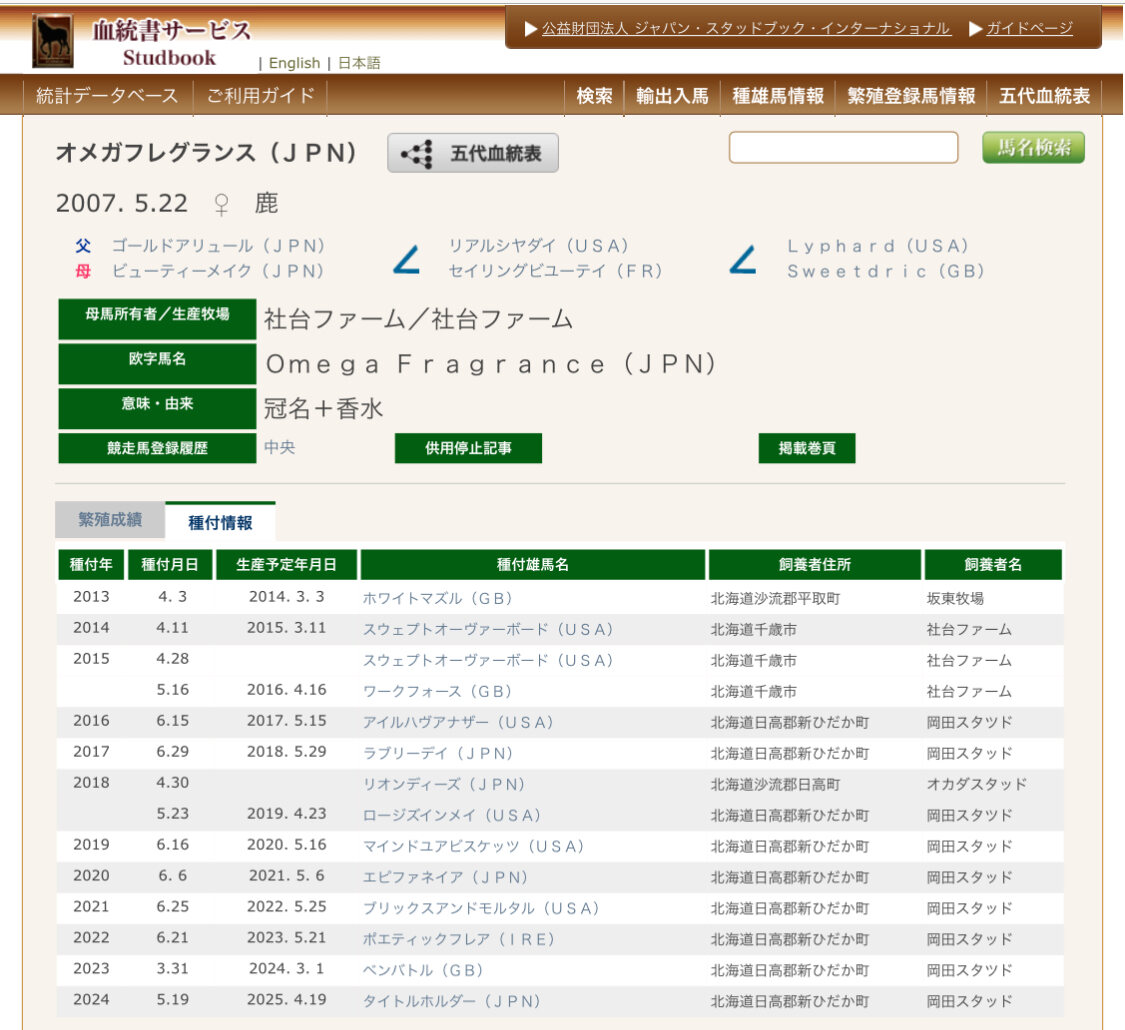This screenshot has width=1125, height=1030.
Task: Click the arrow before 公益財団法人 link
Action: (531, 29)
